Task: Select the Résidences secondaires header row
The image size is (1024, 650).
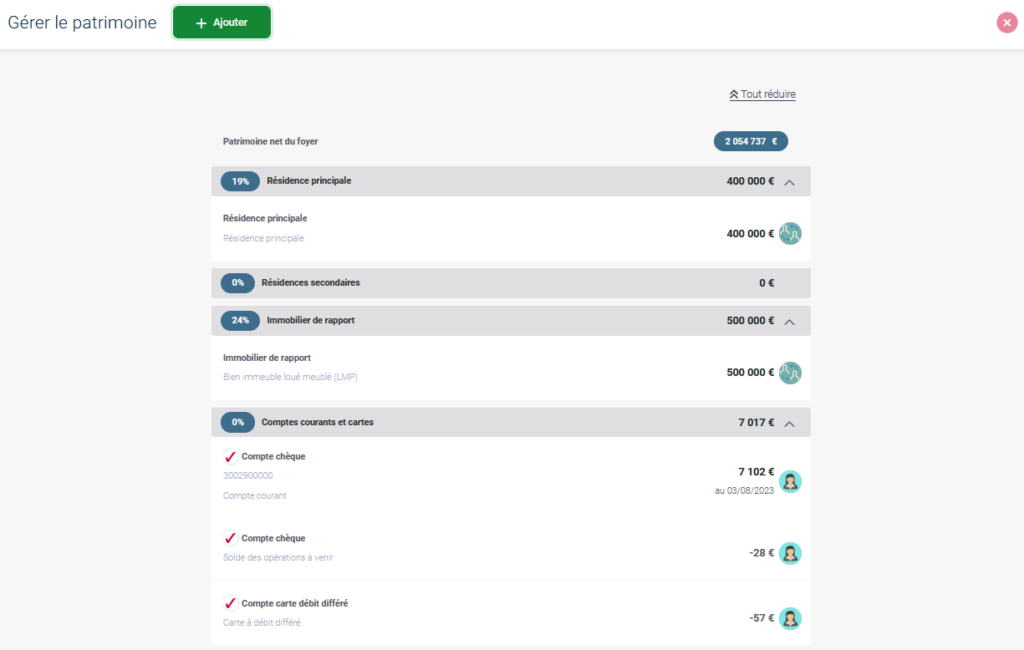Action: tap(510, 283)
